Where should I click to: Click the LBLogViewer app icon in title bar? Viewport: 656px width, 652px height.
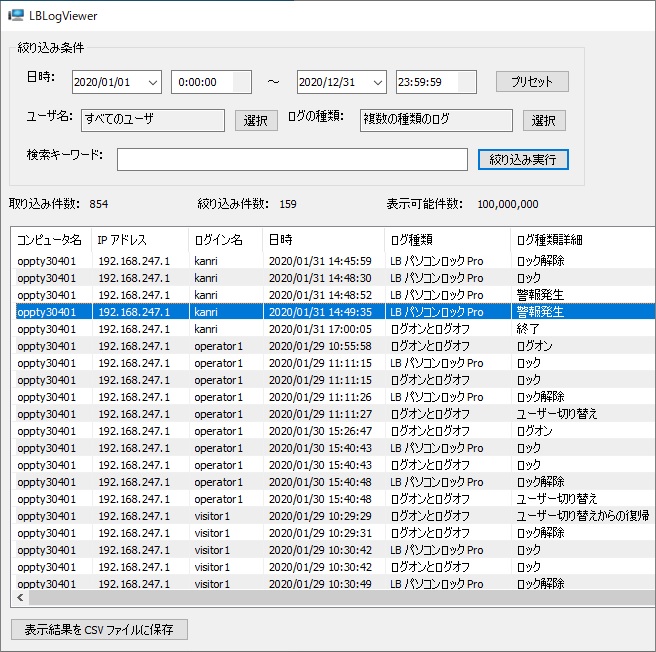click(16, 15)
